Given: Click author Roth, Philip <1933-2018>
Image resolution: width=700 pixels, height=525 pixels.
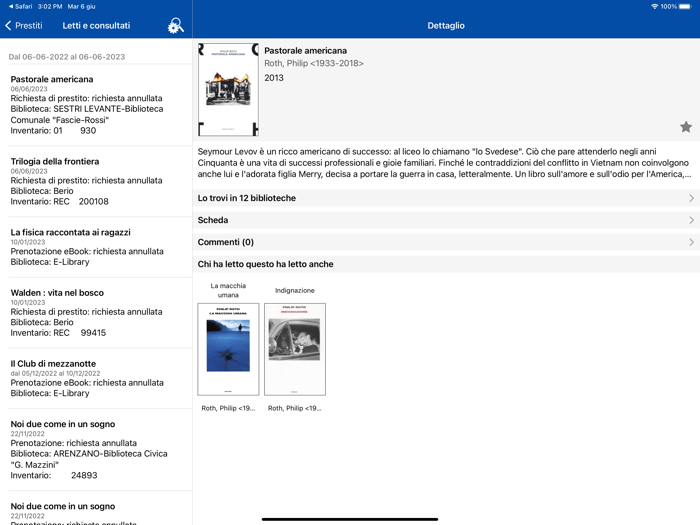Looking at the screenshot, I should tap(314, 63).
